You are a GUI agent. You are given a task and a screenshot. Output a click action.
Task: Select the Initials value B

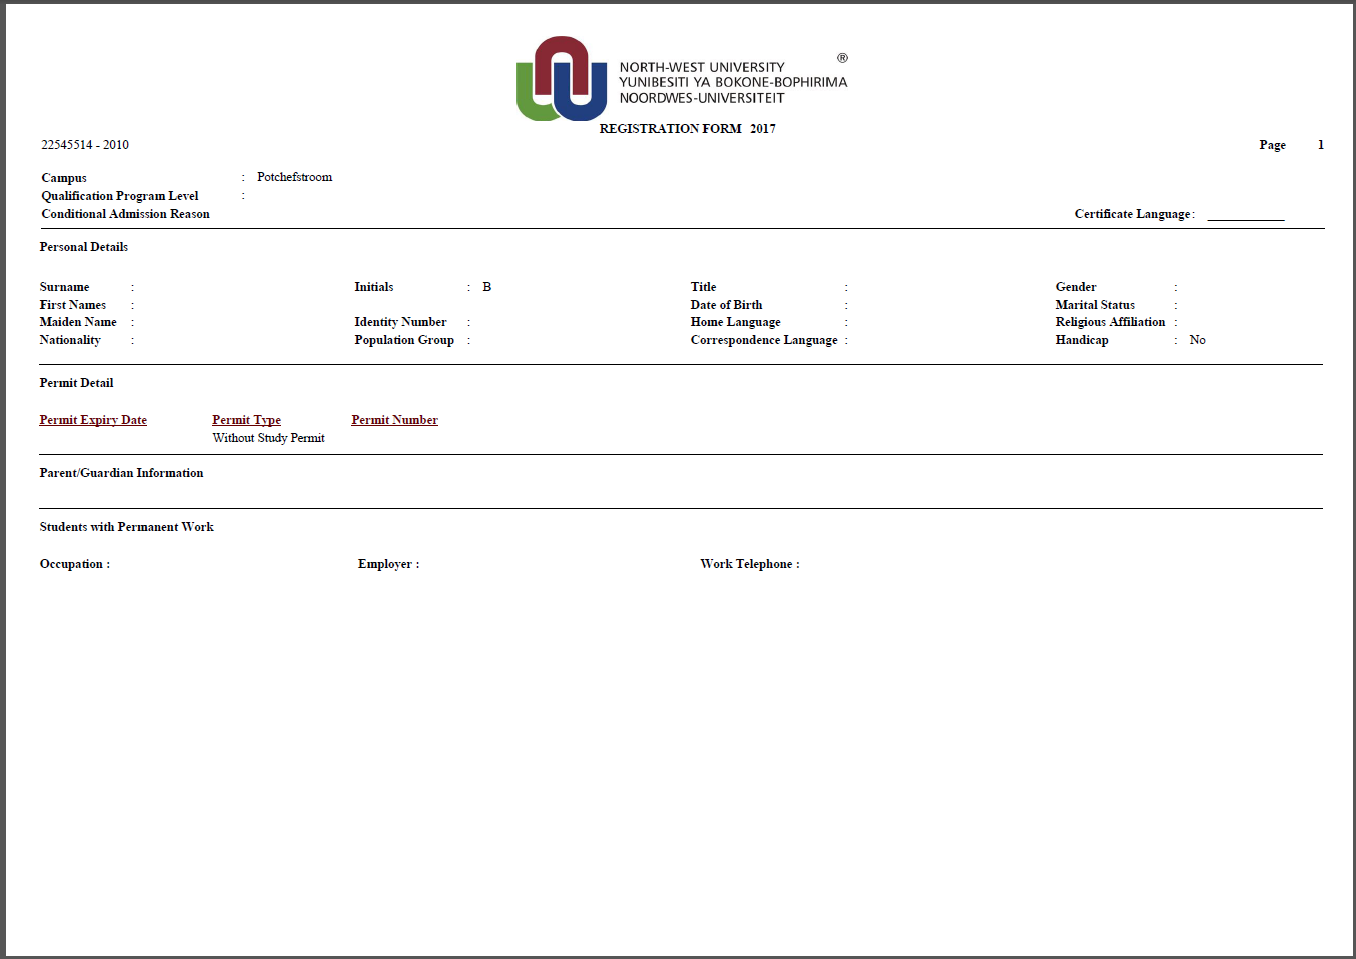click(x=486, y=286)
